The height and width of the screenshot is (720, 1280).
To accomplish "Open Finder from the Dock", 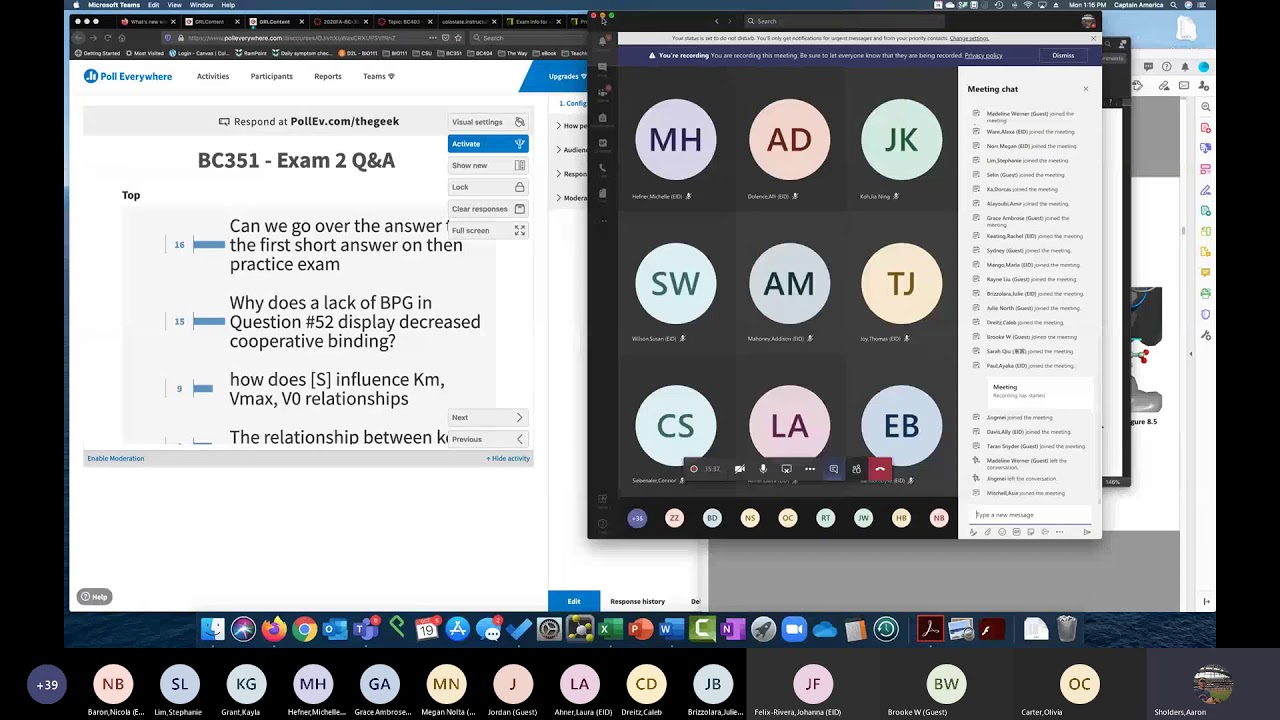I will (x=213, y=629).
